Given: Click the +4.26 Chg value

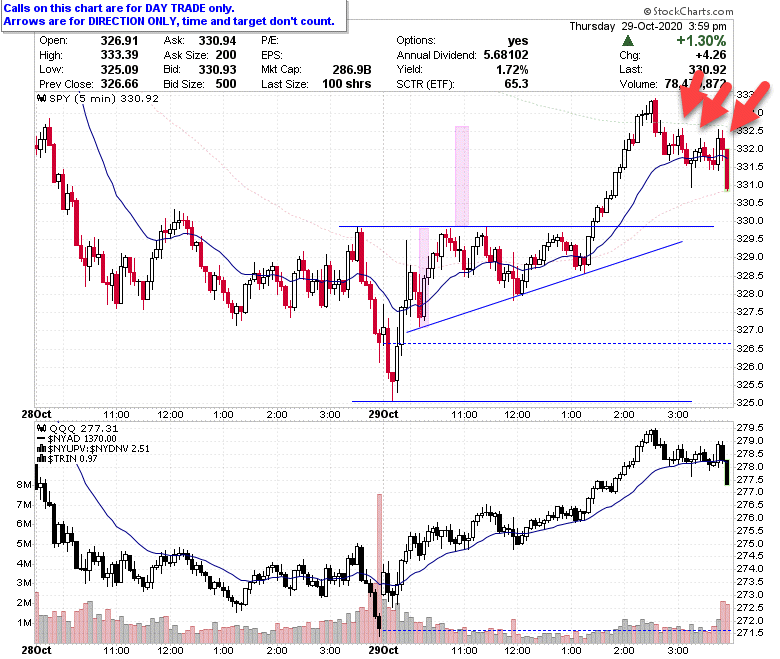Looking at the screenshot, I should [x=711, y=55].
